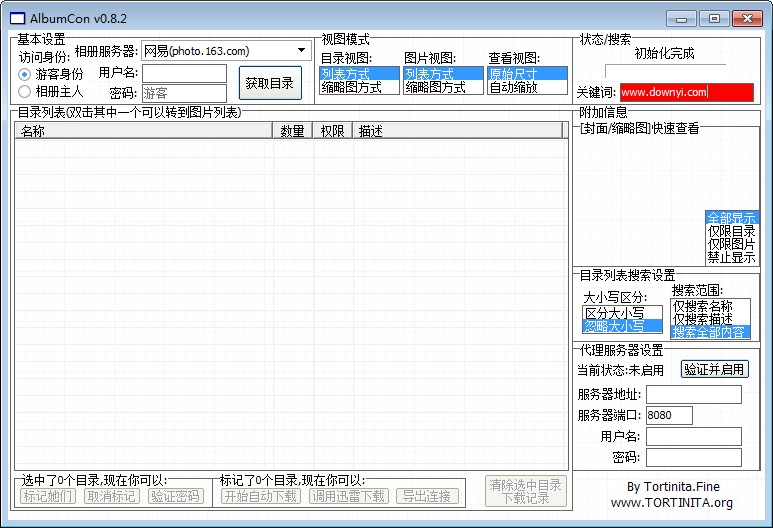
Task: Click the red 关键词 search field
Action: coord(685,92)
